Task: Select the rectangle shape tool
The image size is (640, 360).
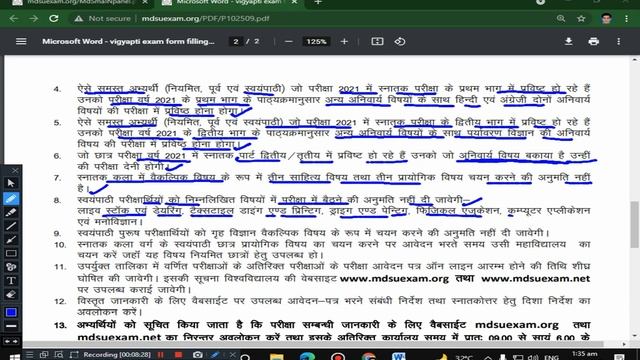Action: click(x=11, y=253)
